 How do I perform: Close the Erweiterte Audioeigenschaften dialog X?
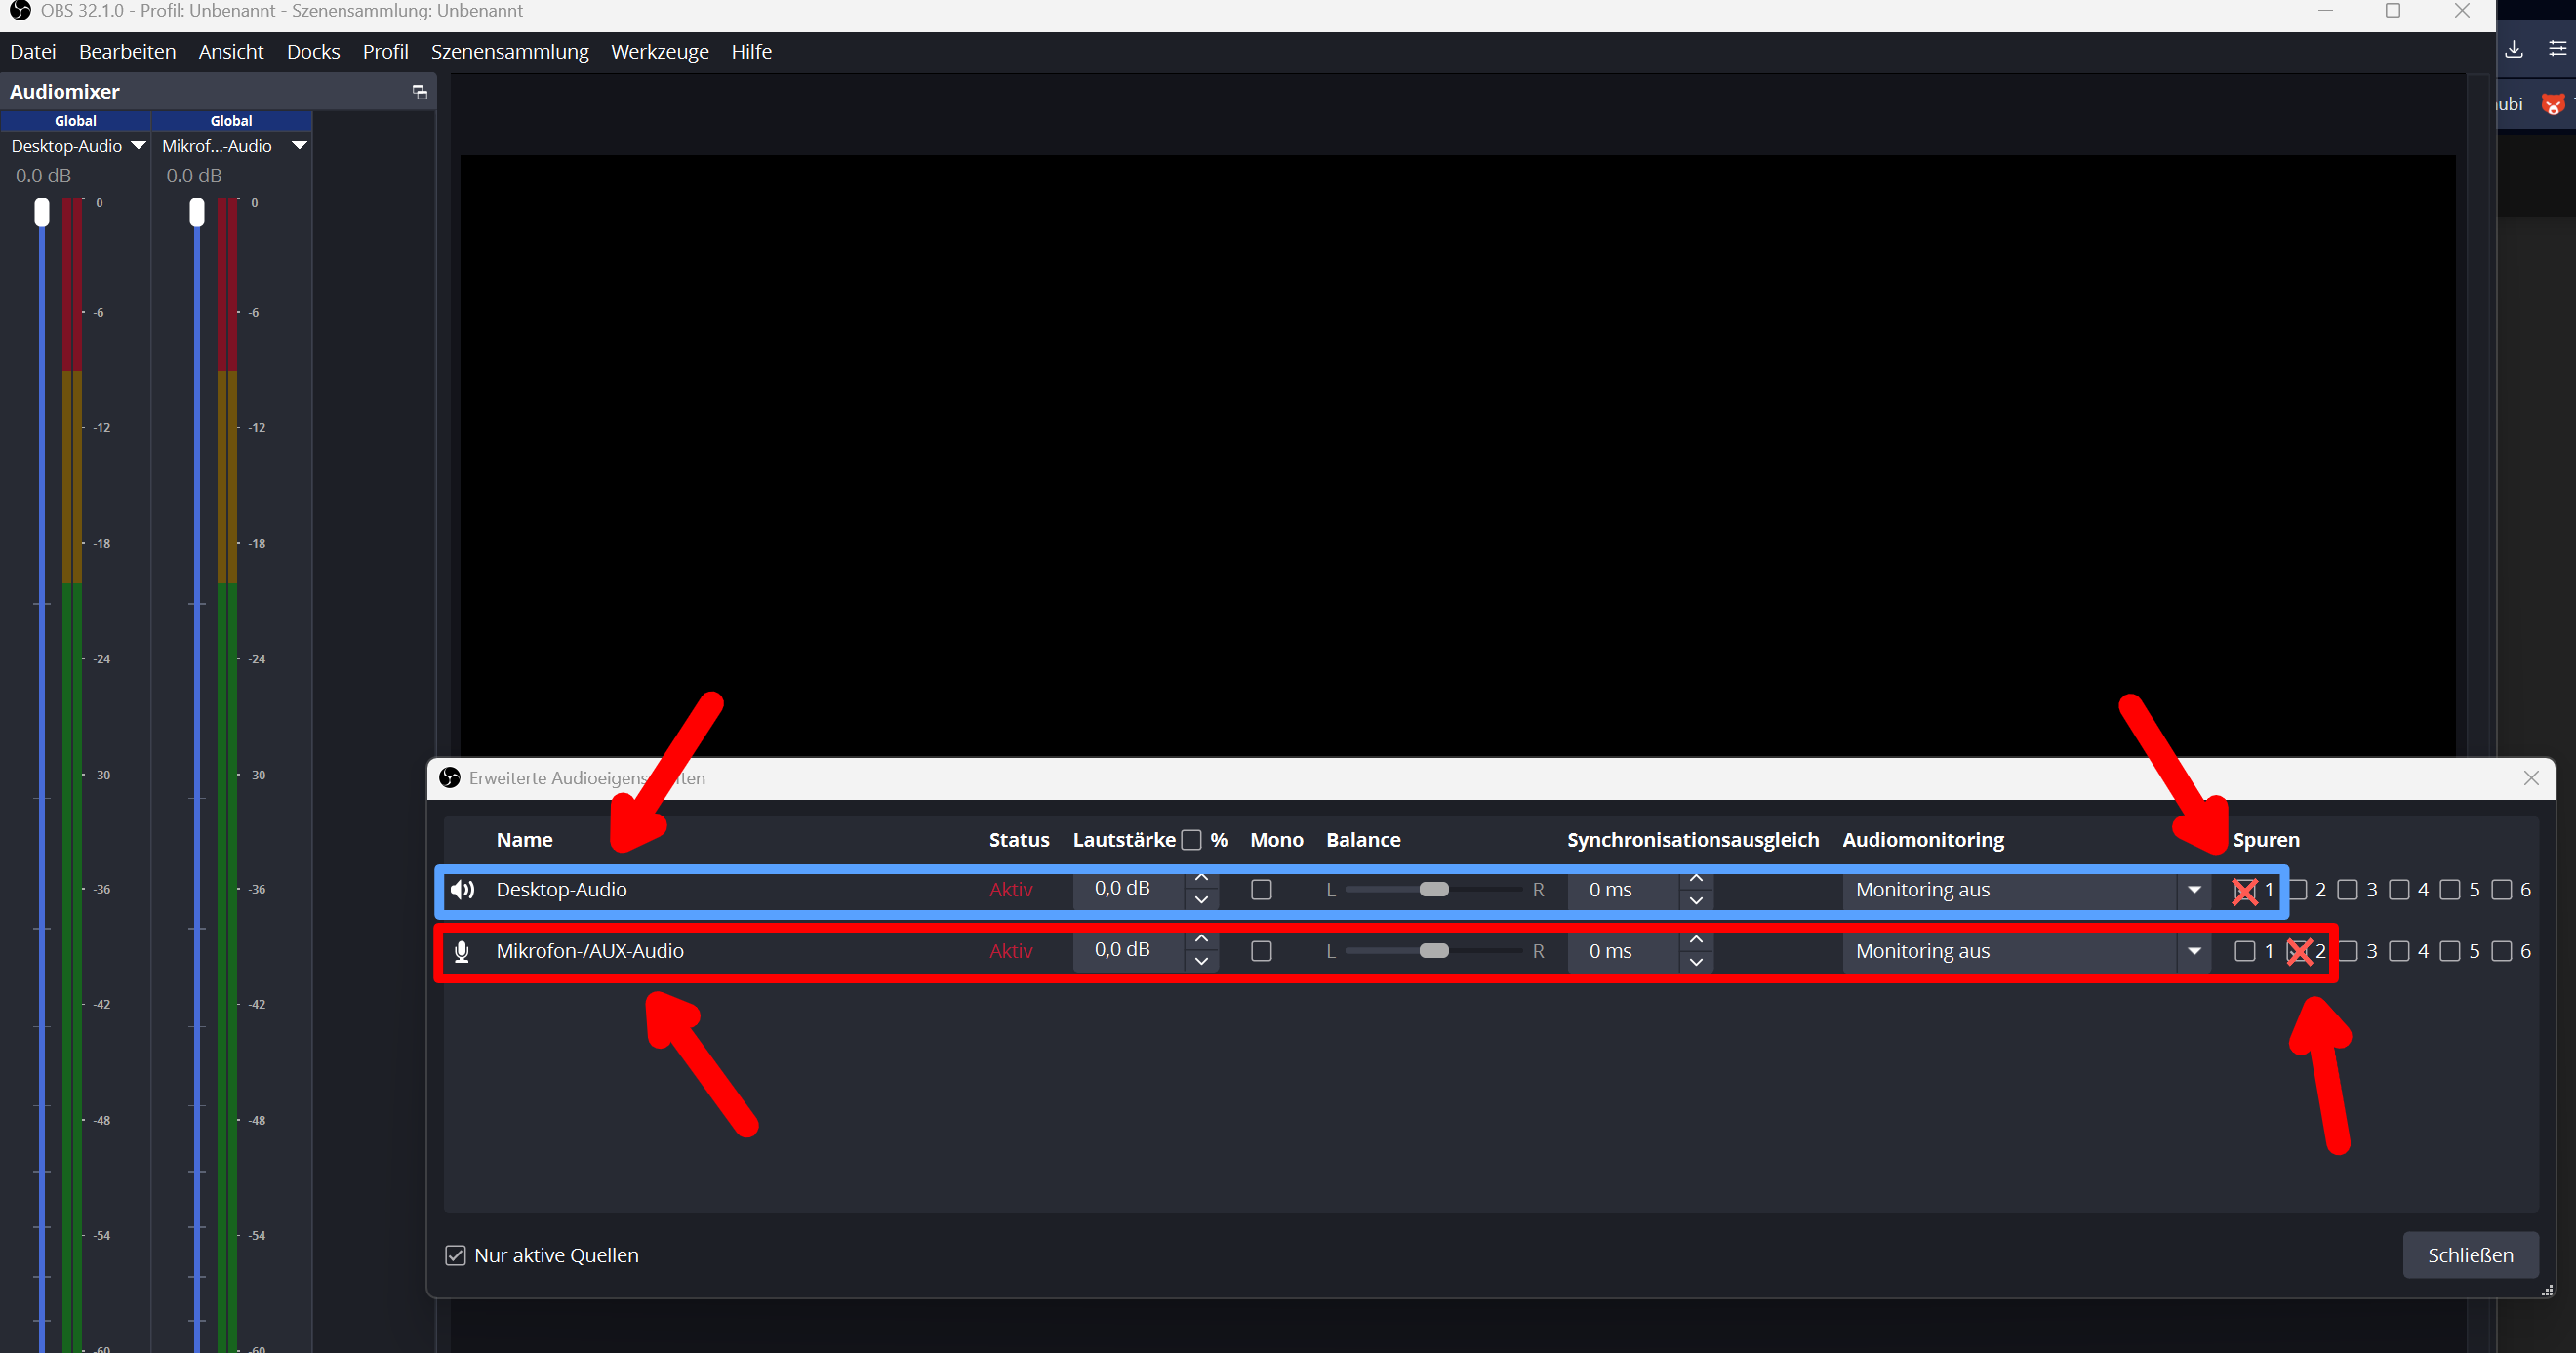pyautogui.click(x=2531, y=778)
